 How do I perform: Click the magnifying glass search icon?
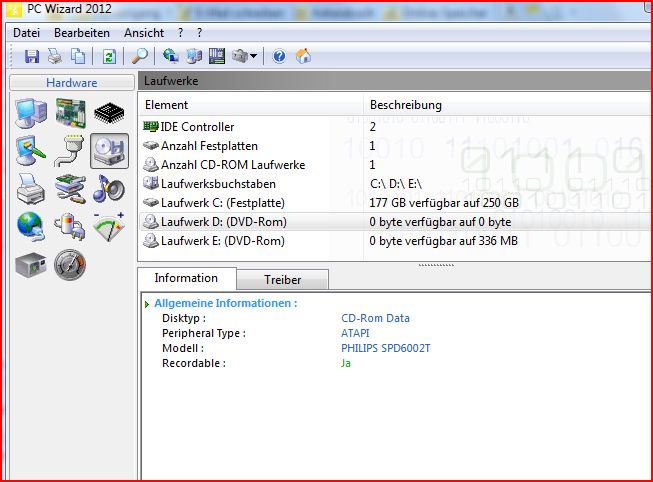click(x=140, y=56)
